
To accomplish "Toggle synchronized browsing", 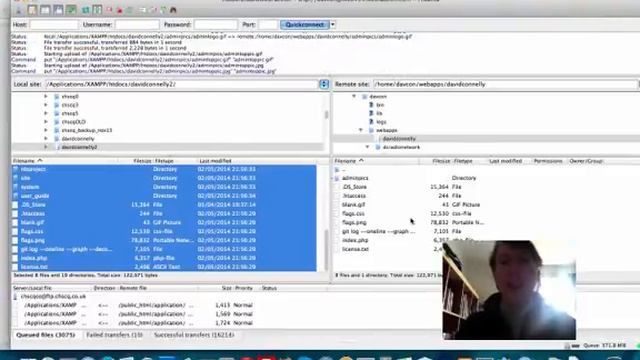I will tap(163, 10).
